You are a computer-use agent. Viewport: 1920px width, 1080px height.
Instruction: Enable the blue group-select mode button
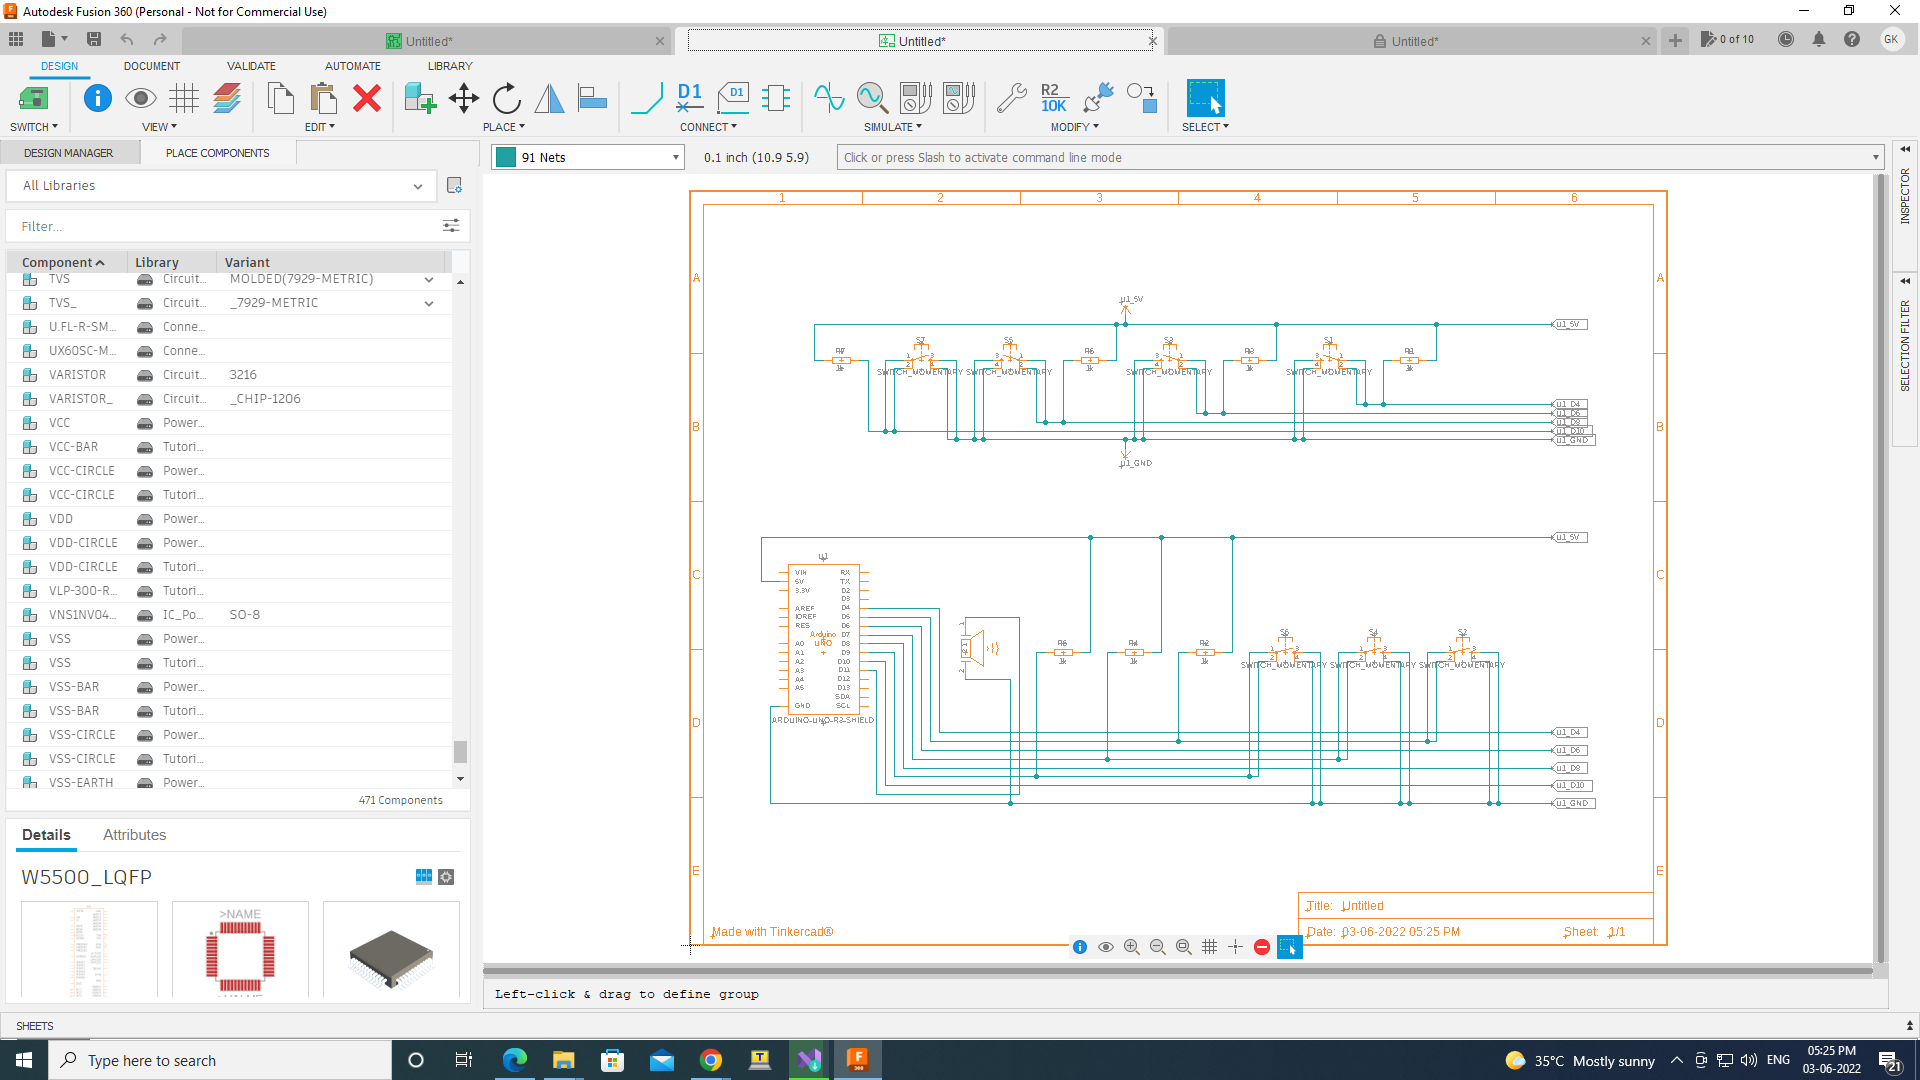click(x=1290, y=947)
